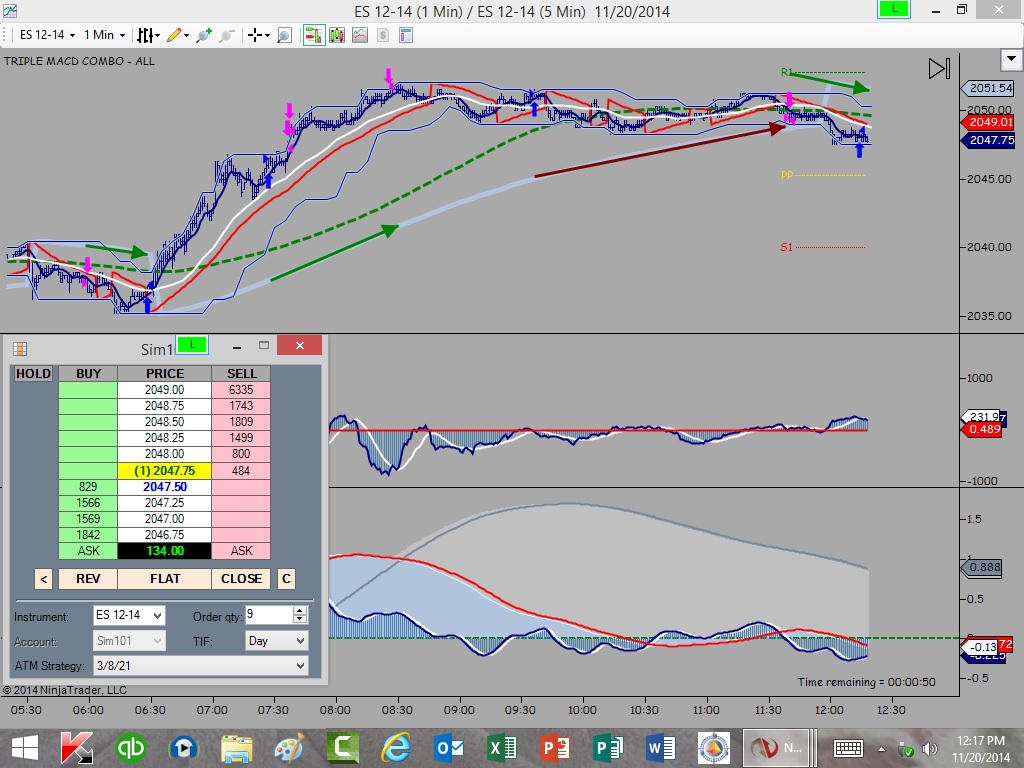Click the zoom in magnifier icon

coord(204,35)
